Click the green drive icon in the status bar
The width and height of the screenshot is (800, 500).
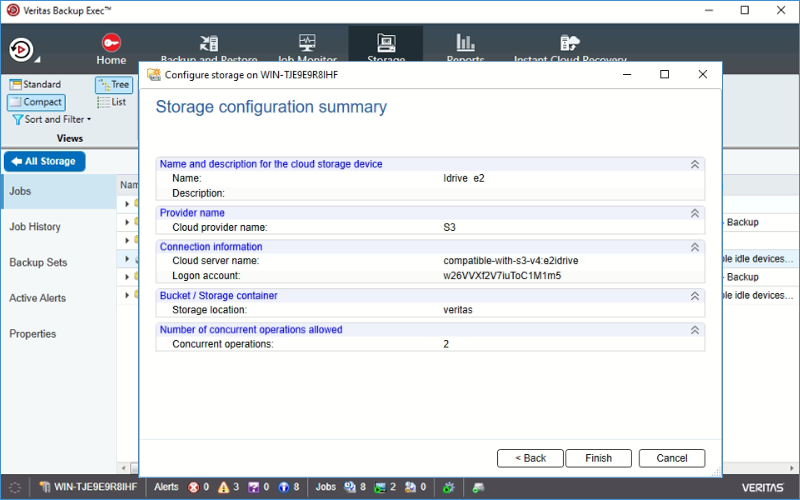click(478, 487)
